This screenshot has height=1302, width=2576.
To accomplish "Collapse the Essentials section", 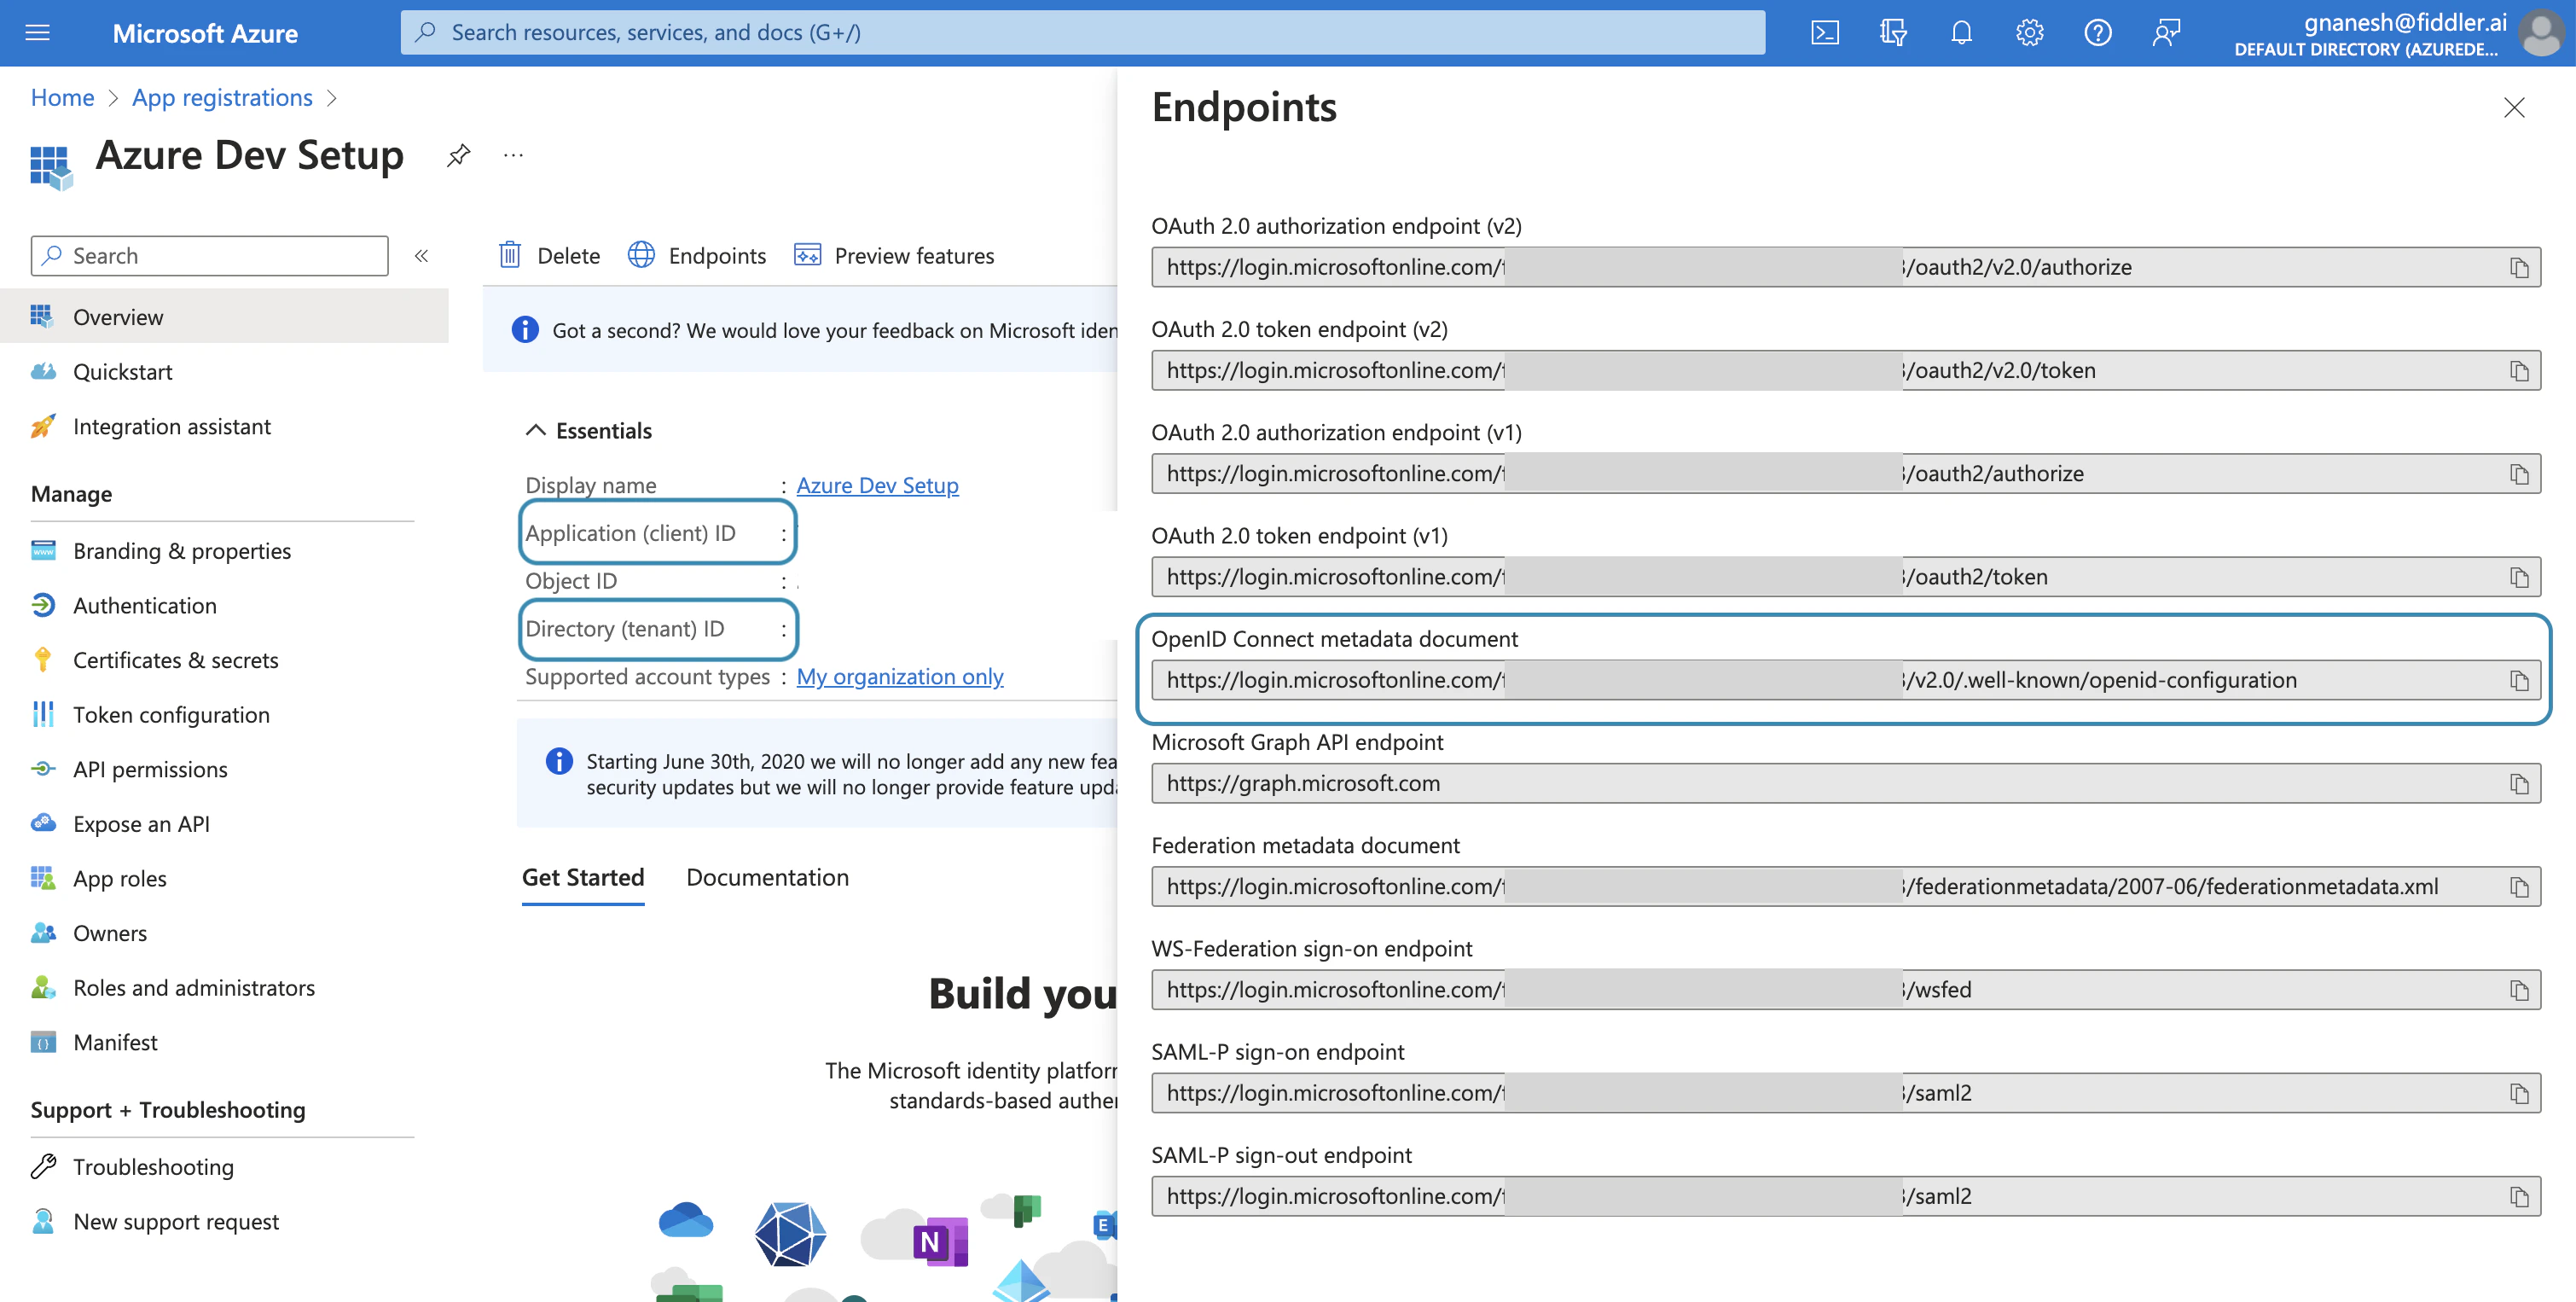I will coord(536,430).
